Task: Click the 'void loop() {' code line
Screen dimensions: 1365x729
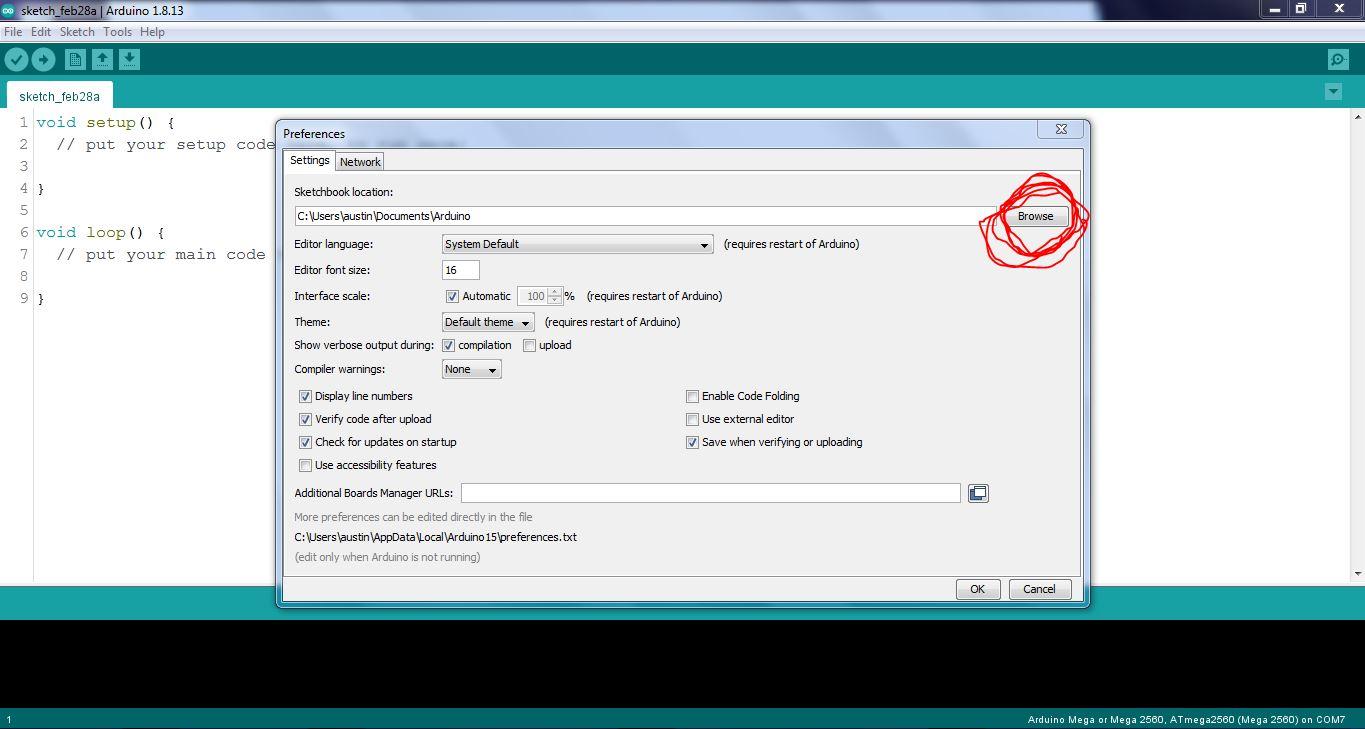Action: [x=100, y=232]
